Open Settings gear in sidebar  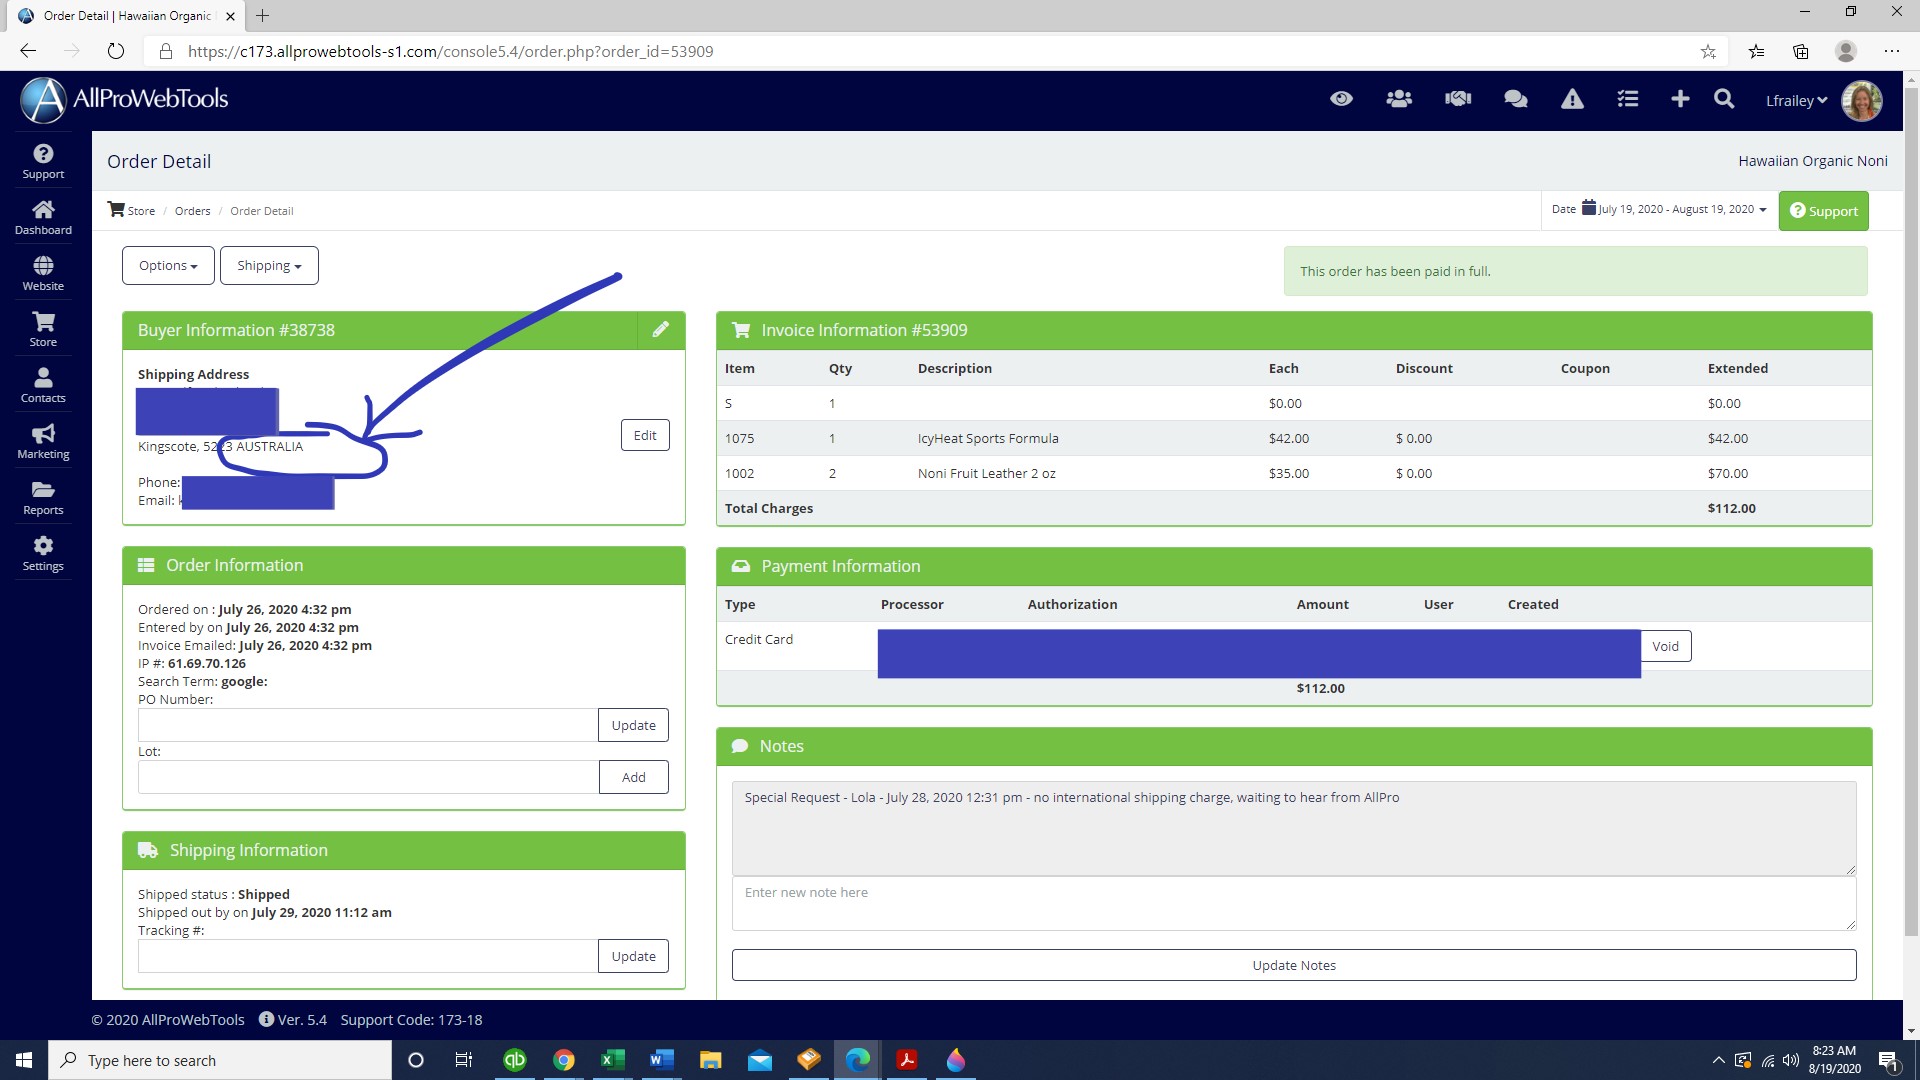43,553
